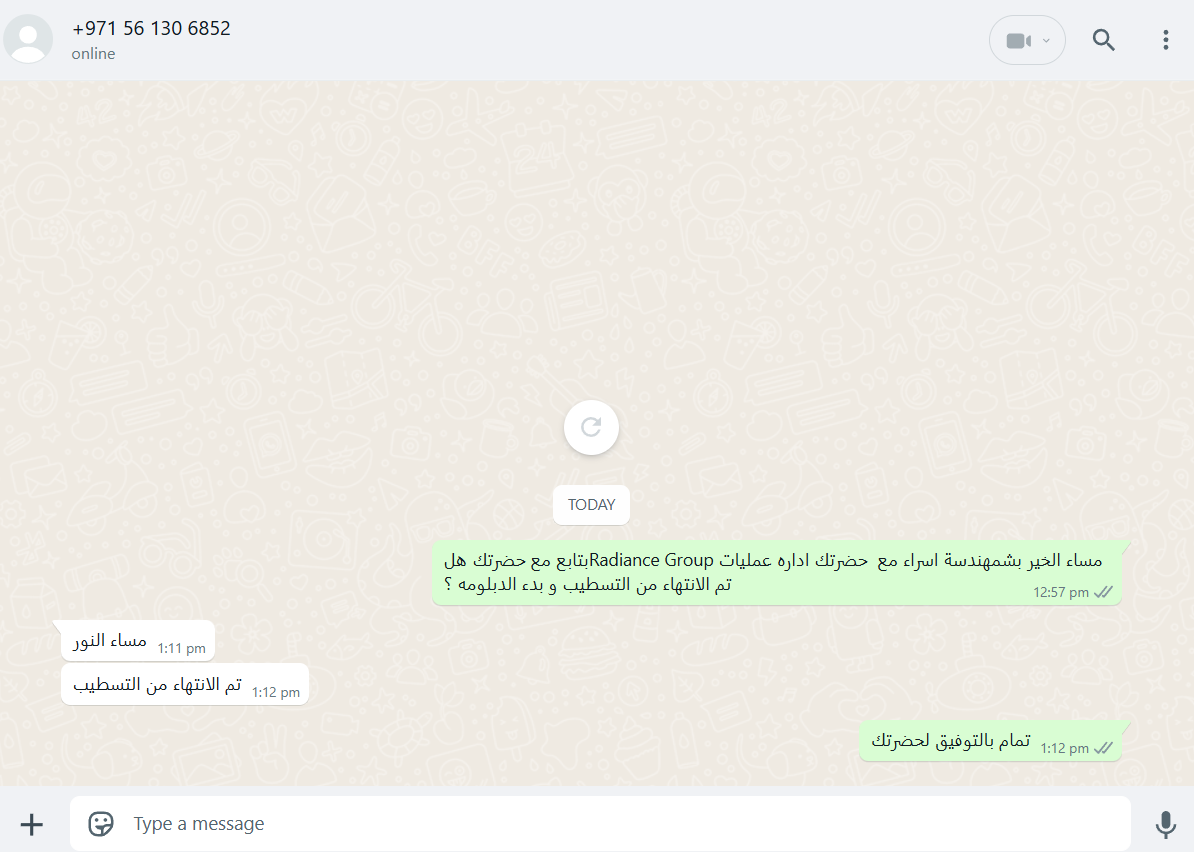Open search in this chat
Viewport: 1194px width, 852px height.
pos(1103,40)
